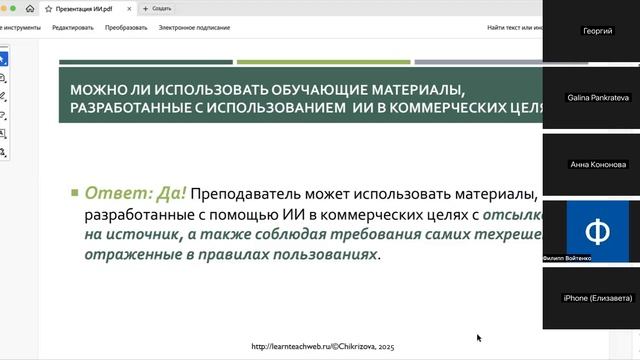Select the Георгий participant tile
Screen dimensions: 640x360
click(x=591, y=31)
